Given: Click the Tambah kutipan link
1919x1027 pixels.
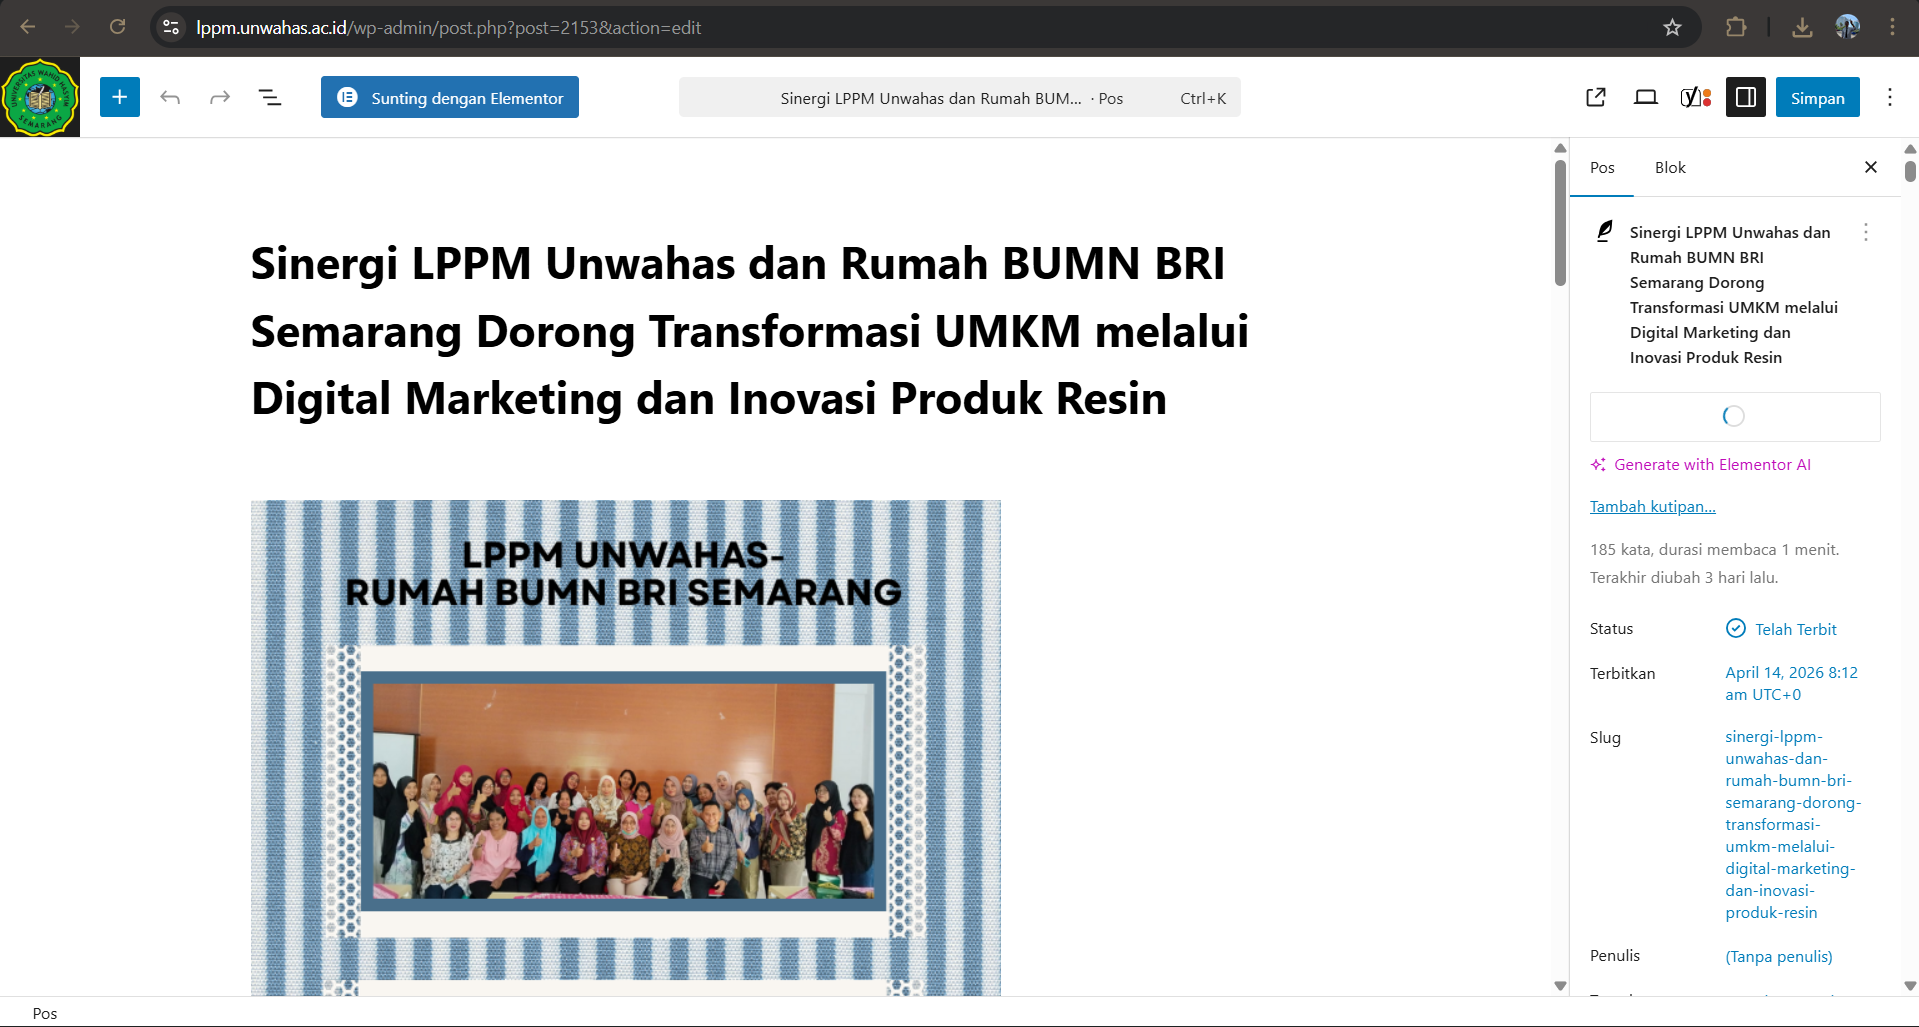Looking at the screenshot, I should 1652,507.
